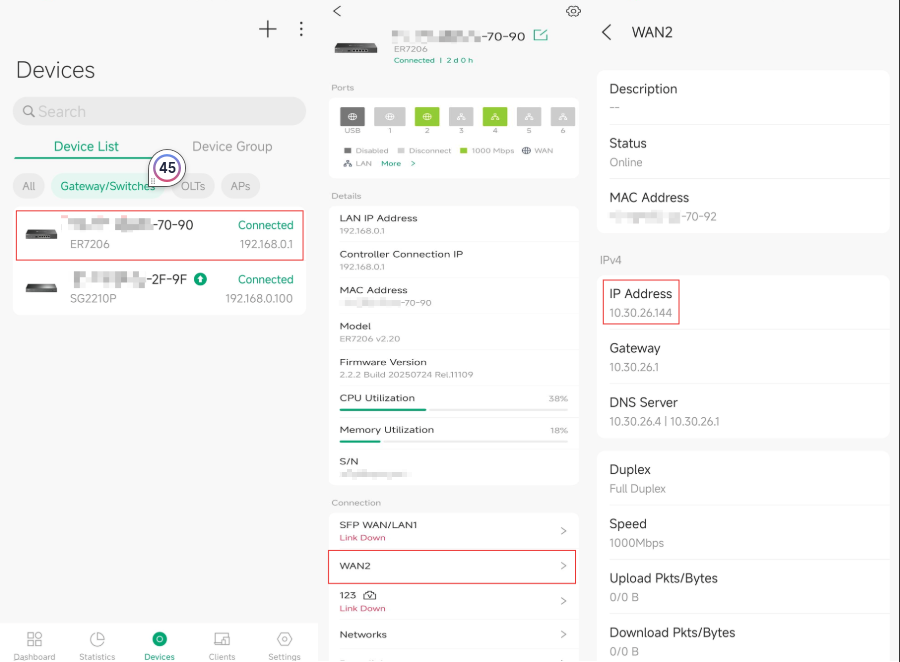The image size is (900, 662).
Task: Expand the WAN2 connection entry
Action: [x=452, y=566]
